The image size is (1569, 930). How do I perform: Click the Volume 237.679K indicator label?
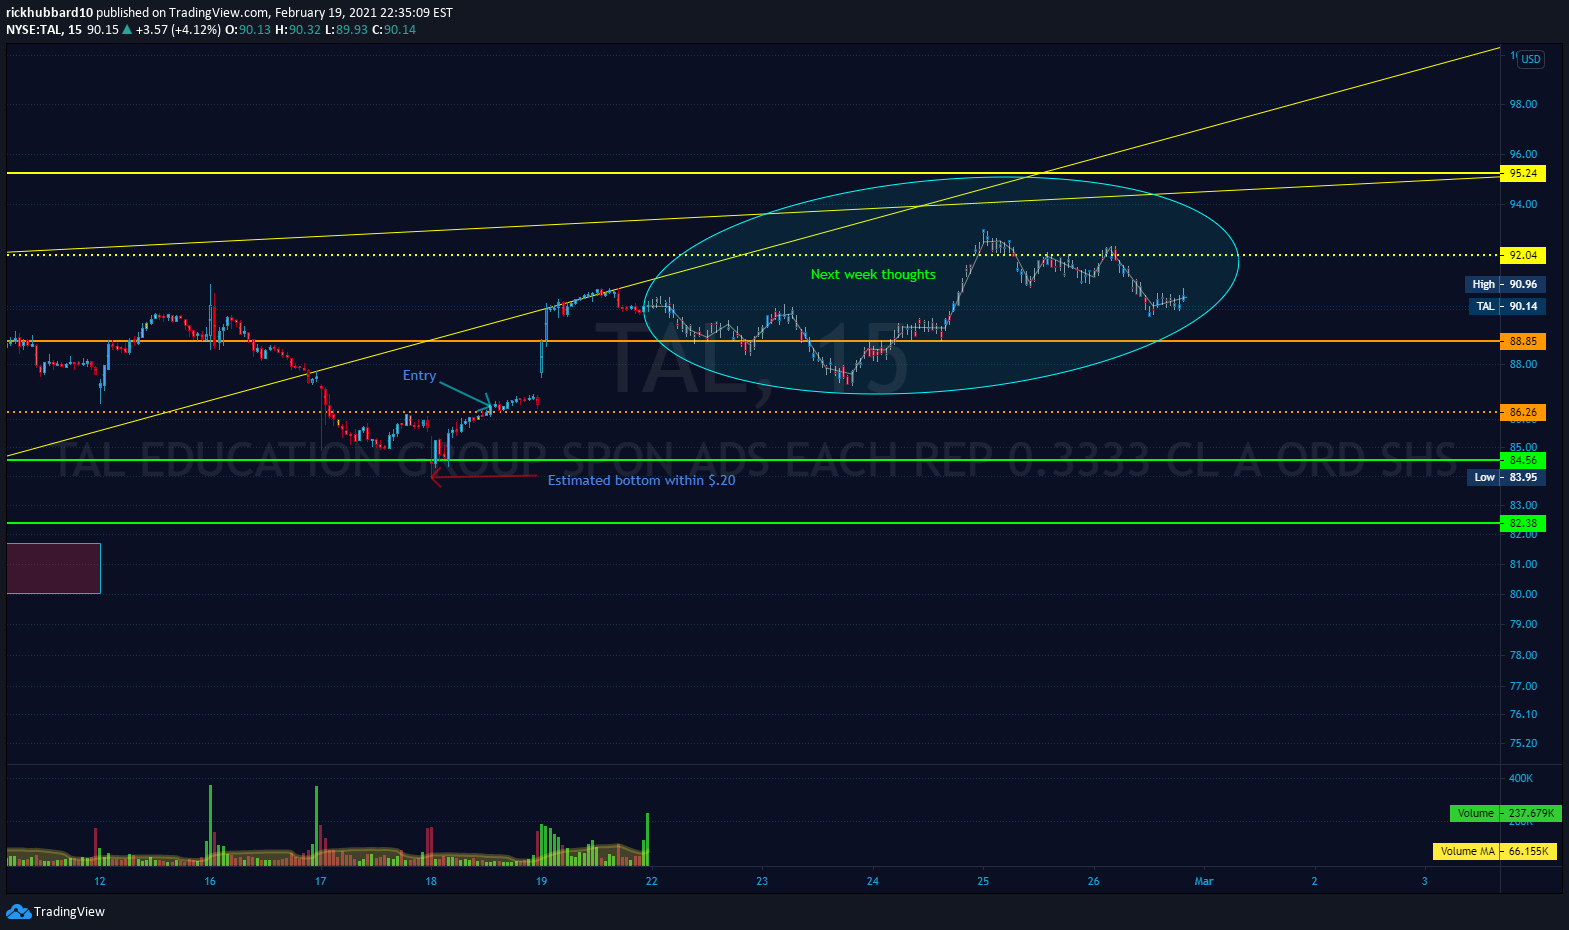(x=1504, y=813)
